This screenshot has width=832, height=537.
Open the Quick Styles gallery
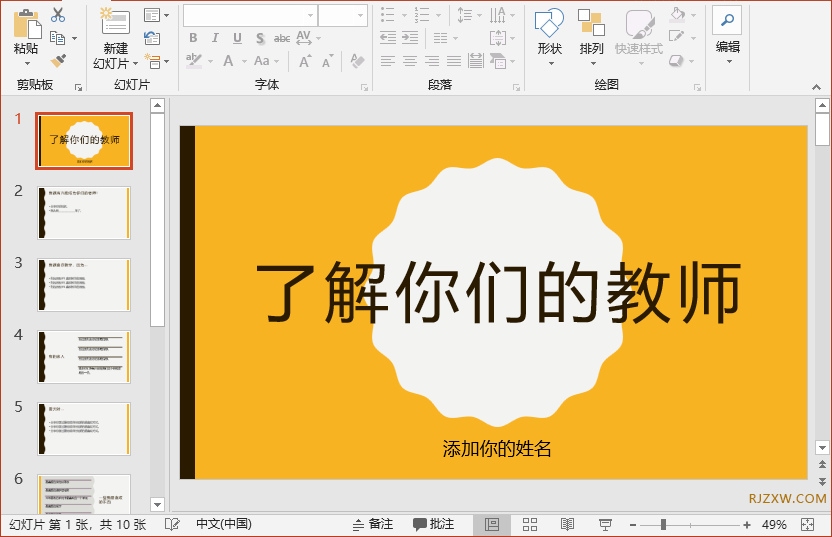pyautogui.click(x=639, y=36)
